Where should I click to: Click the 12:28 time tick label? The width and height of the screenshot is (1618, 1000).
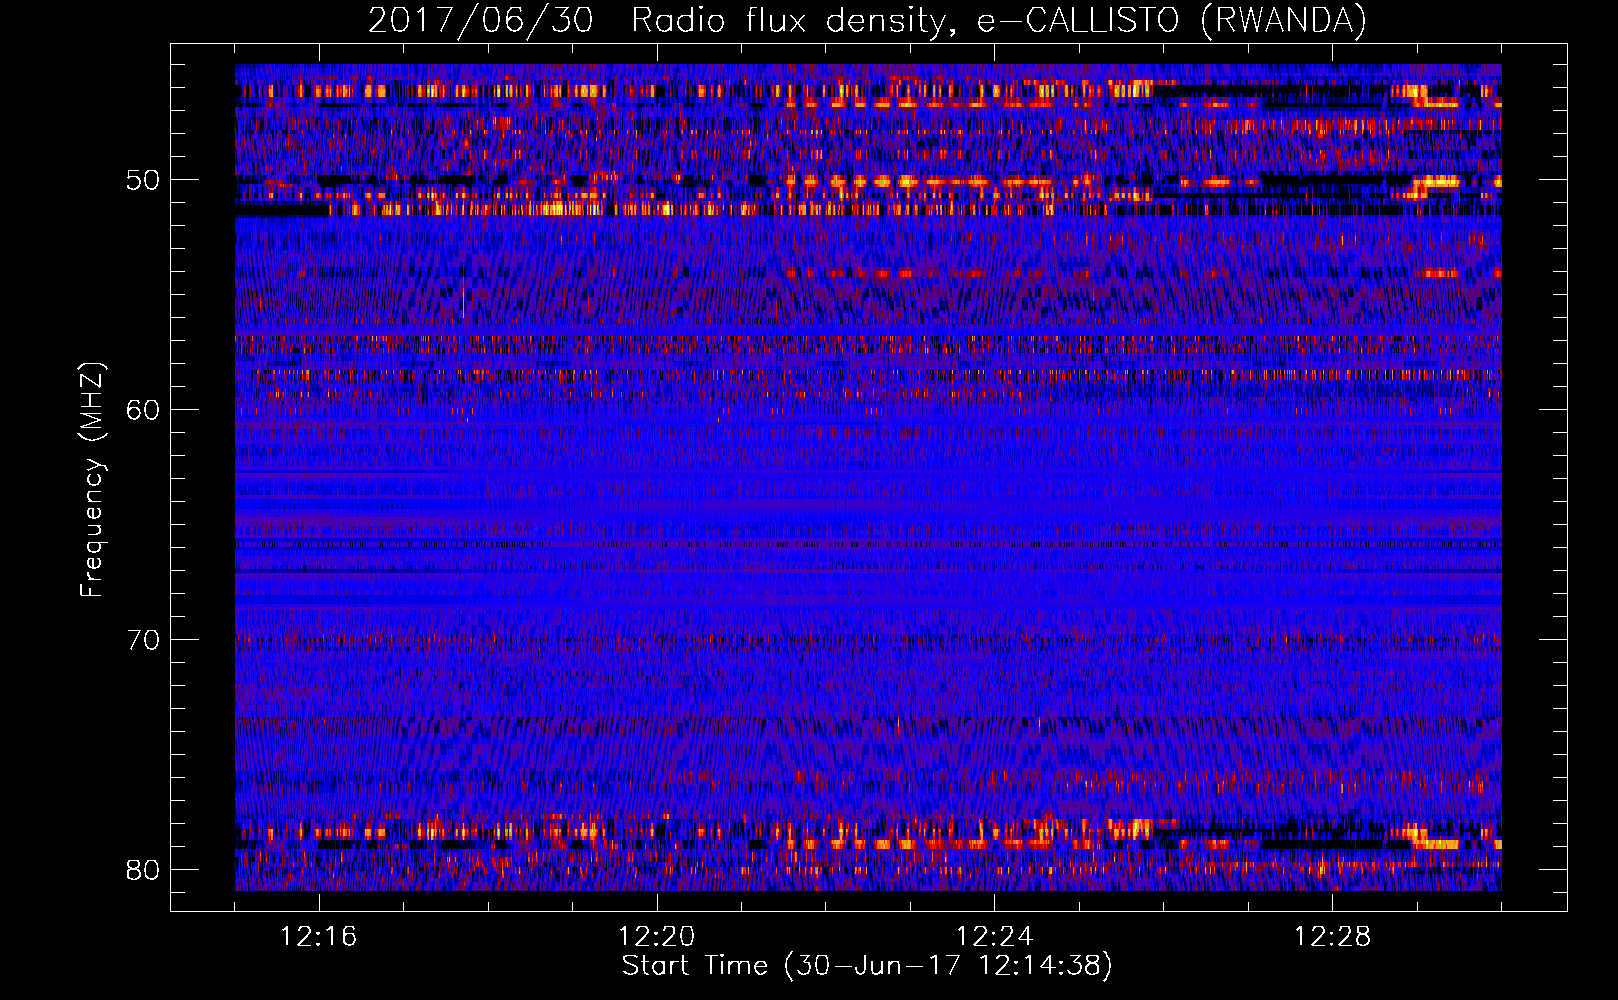pos(1333,937)
